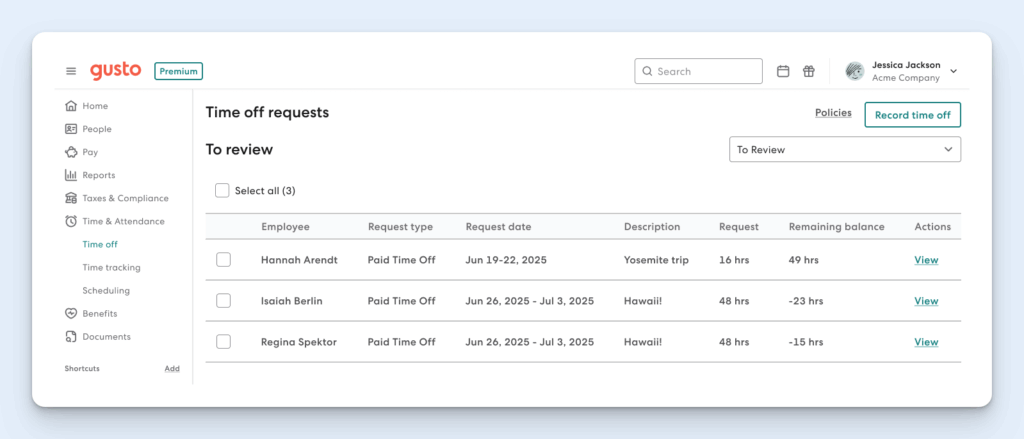Open Scheduling submenu item

tap(106, 291)
